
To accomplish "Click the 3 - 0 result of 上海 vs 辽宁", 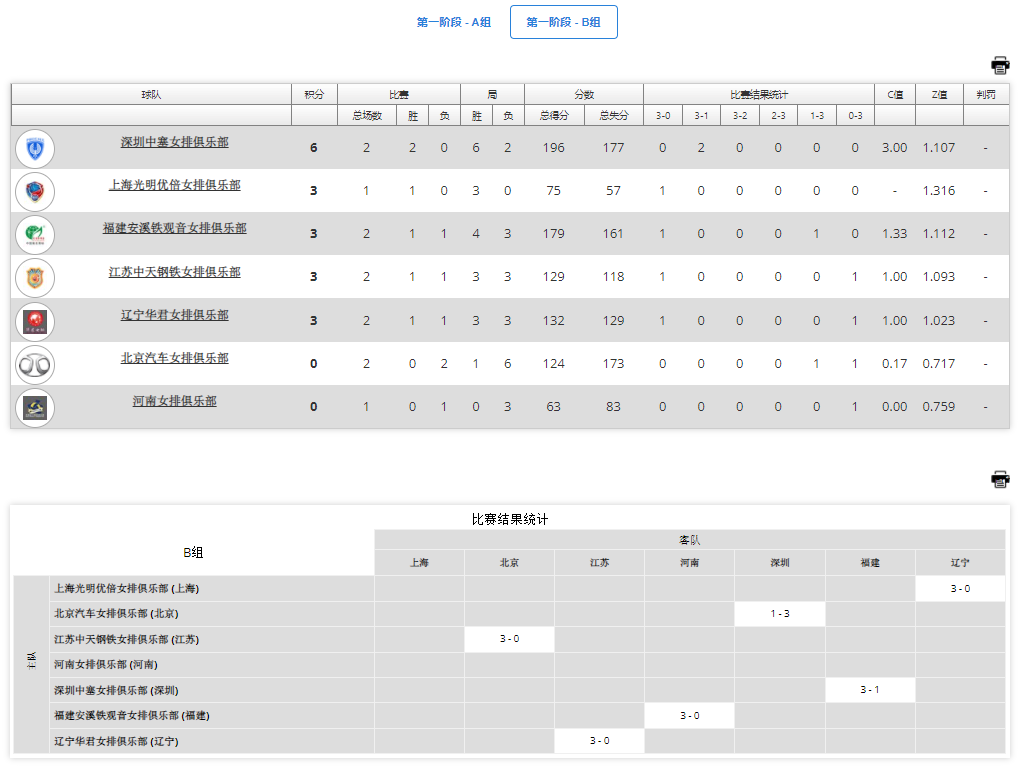I will 961,589.
